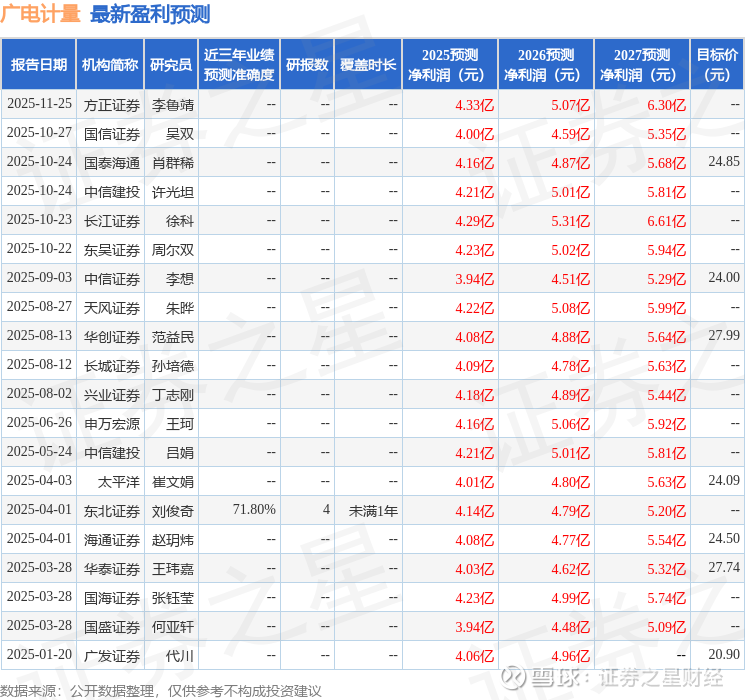Viewport: 745px width, 700px height.
Task: Click 东吴证券 institution name
Action: [112, 250]
